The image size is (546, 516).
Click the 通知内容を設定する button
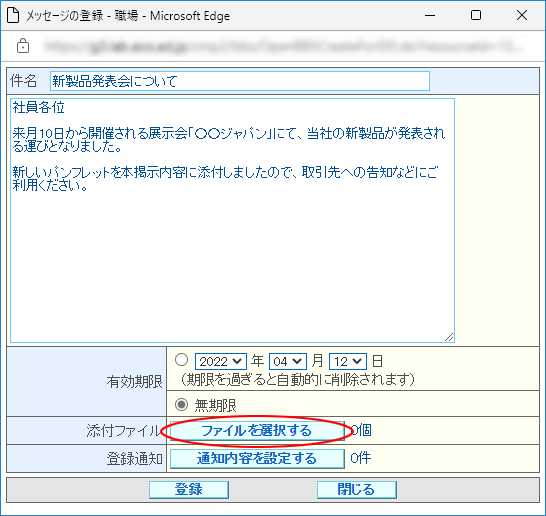[x=257, y=459]
